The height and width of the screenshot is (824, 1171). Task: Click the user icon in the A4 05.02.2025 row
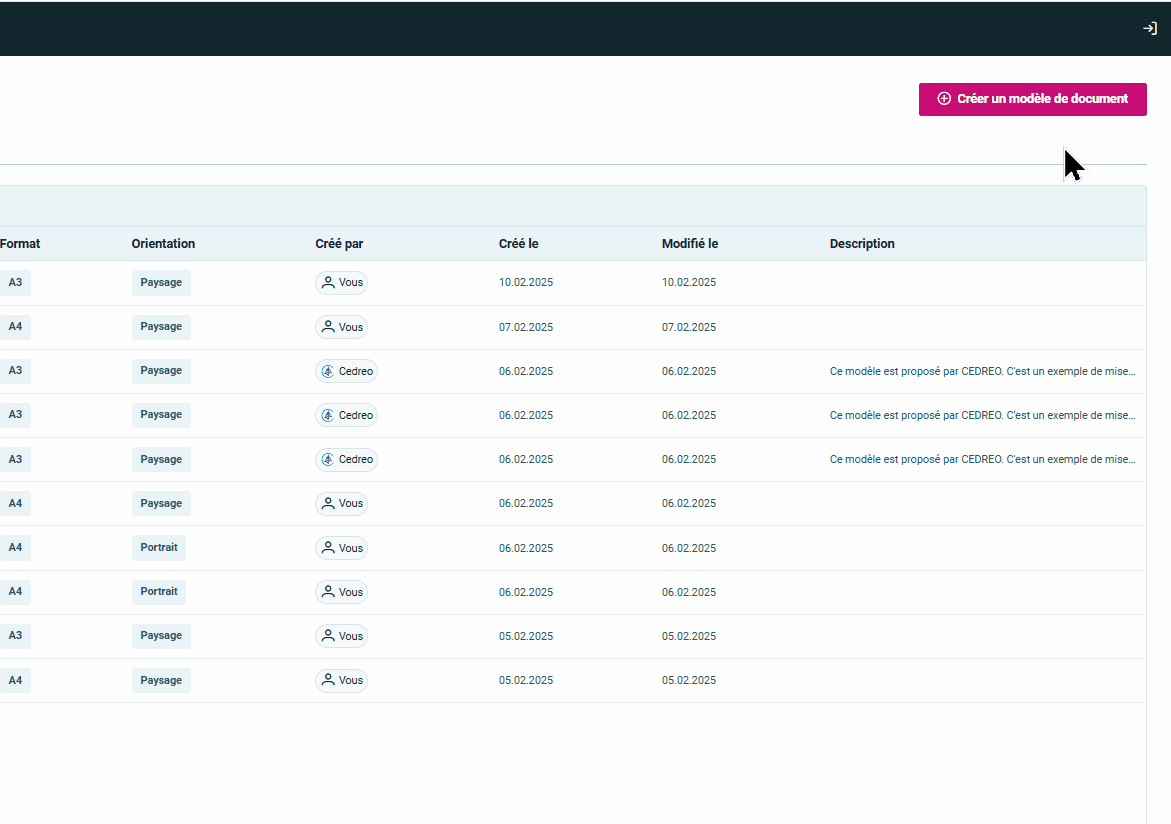pyautogui.click(x=328, y=681)
